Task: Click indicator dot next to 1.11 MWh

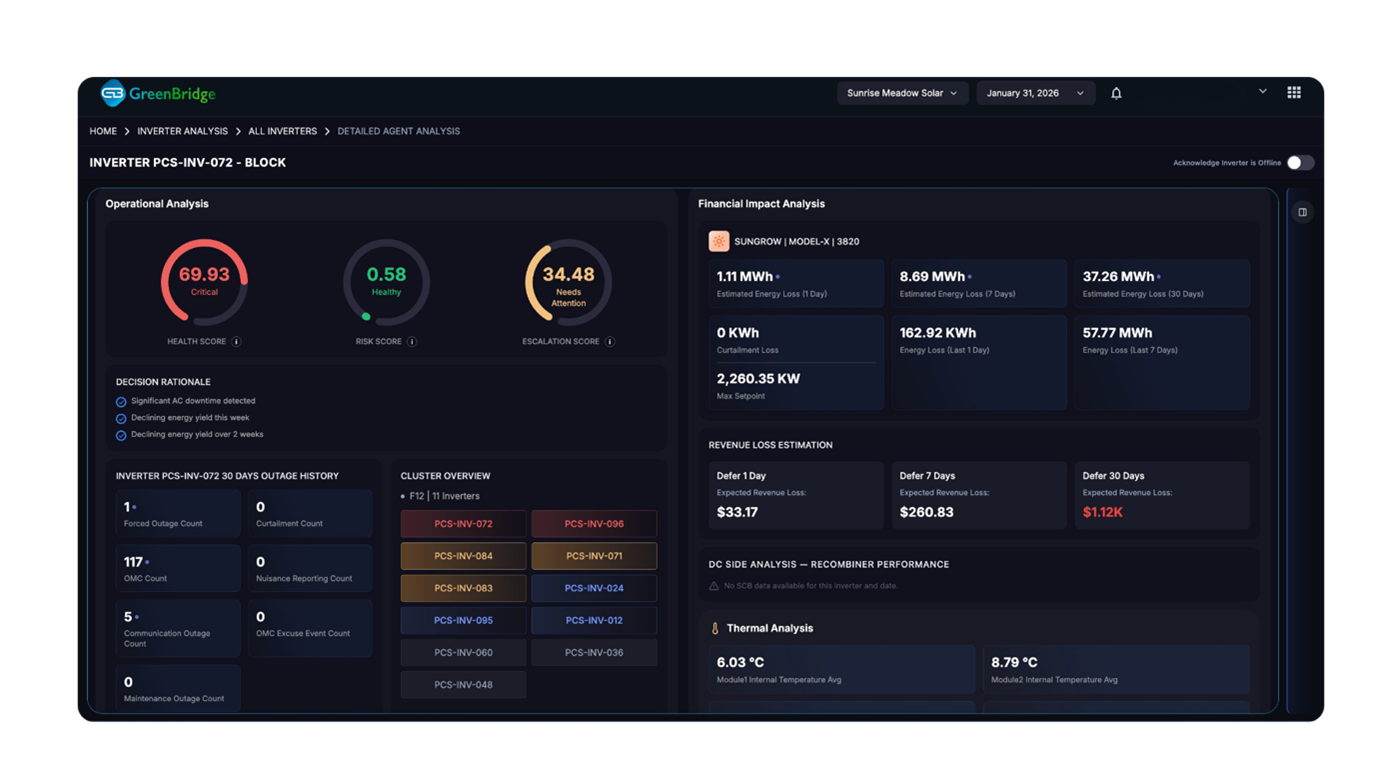Action: coord(778,277)
